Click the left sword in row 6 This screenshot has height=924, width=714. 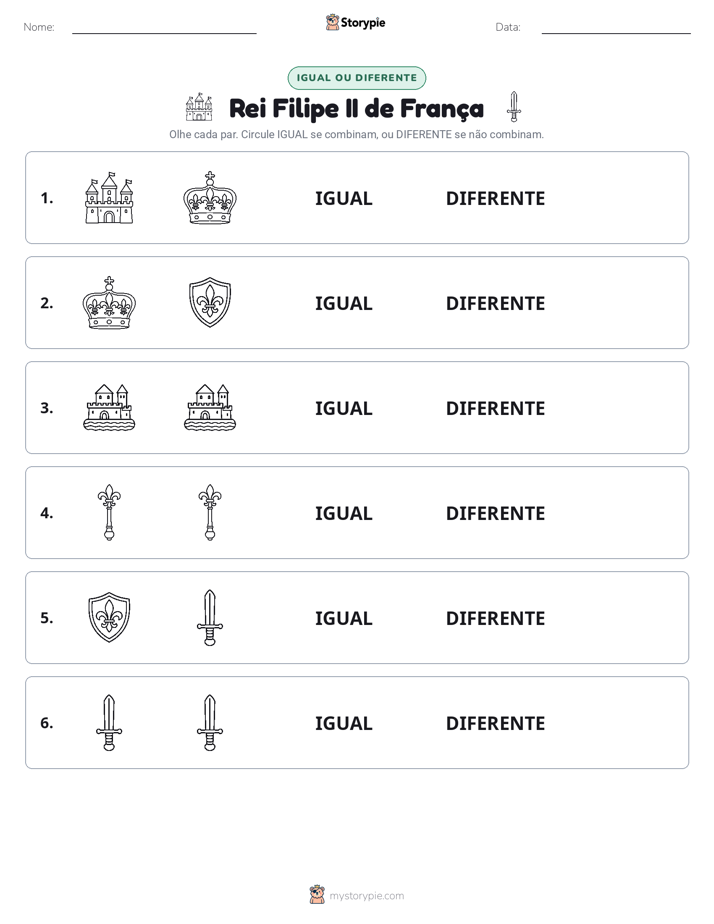pyautogui.click(x=109, y=722)
